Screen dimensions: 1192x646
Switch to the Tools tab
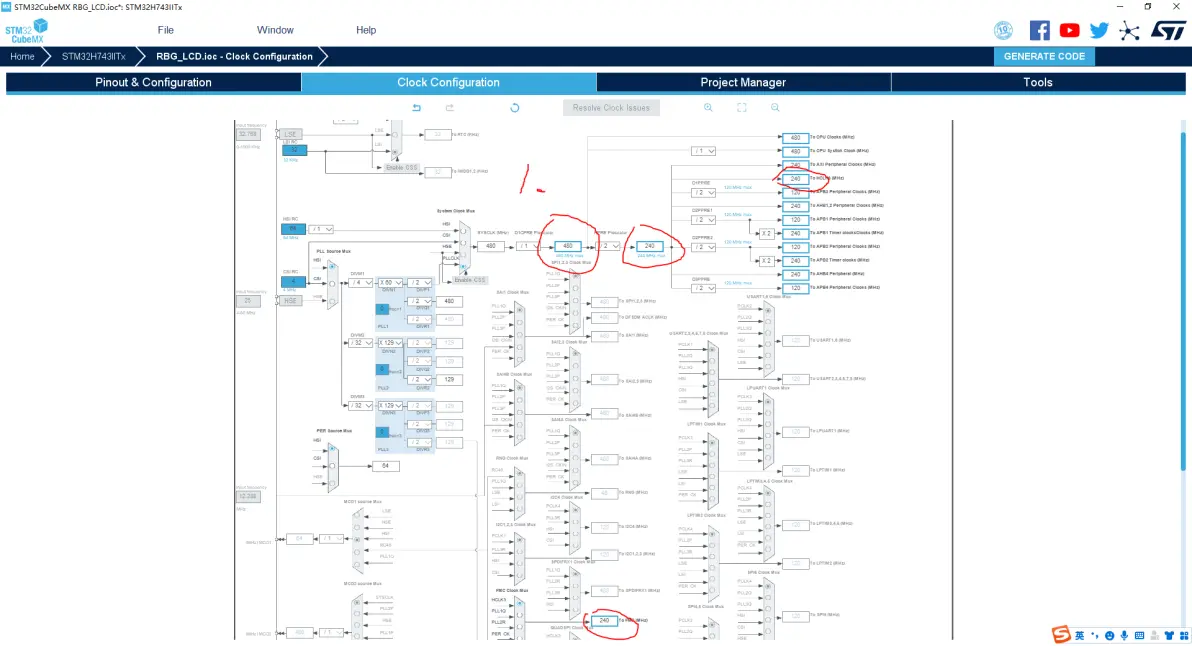[1038, 82]
